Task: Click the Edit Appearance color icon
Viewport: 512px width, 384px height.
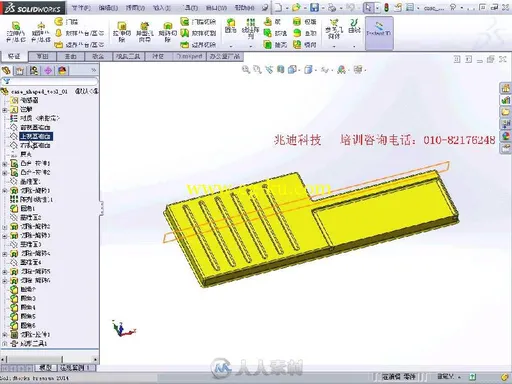Action: (341, 70)
